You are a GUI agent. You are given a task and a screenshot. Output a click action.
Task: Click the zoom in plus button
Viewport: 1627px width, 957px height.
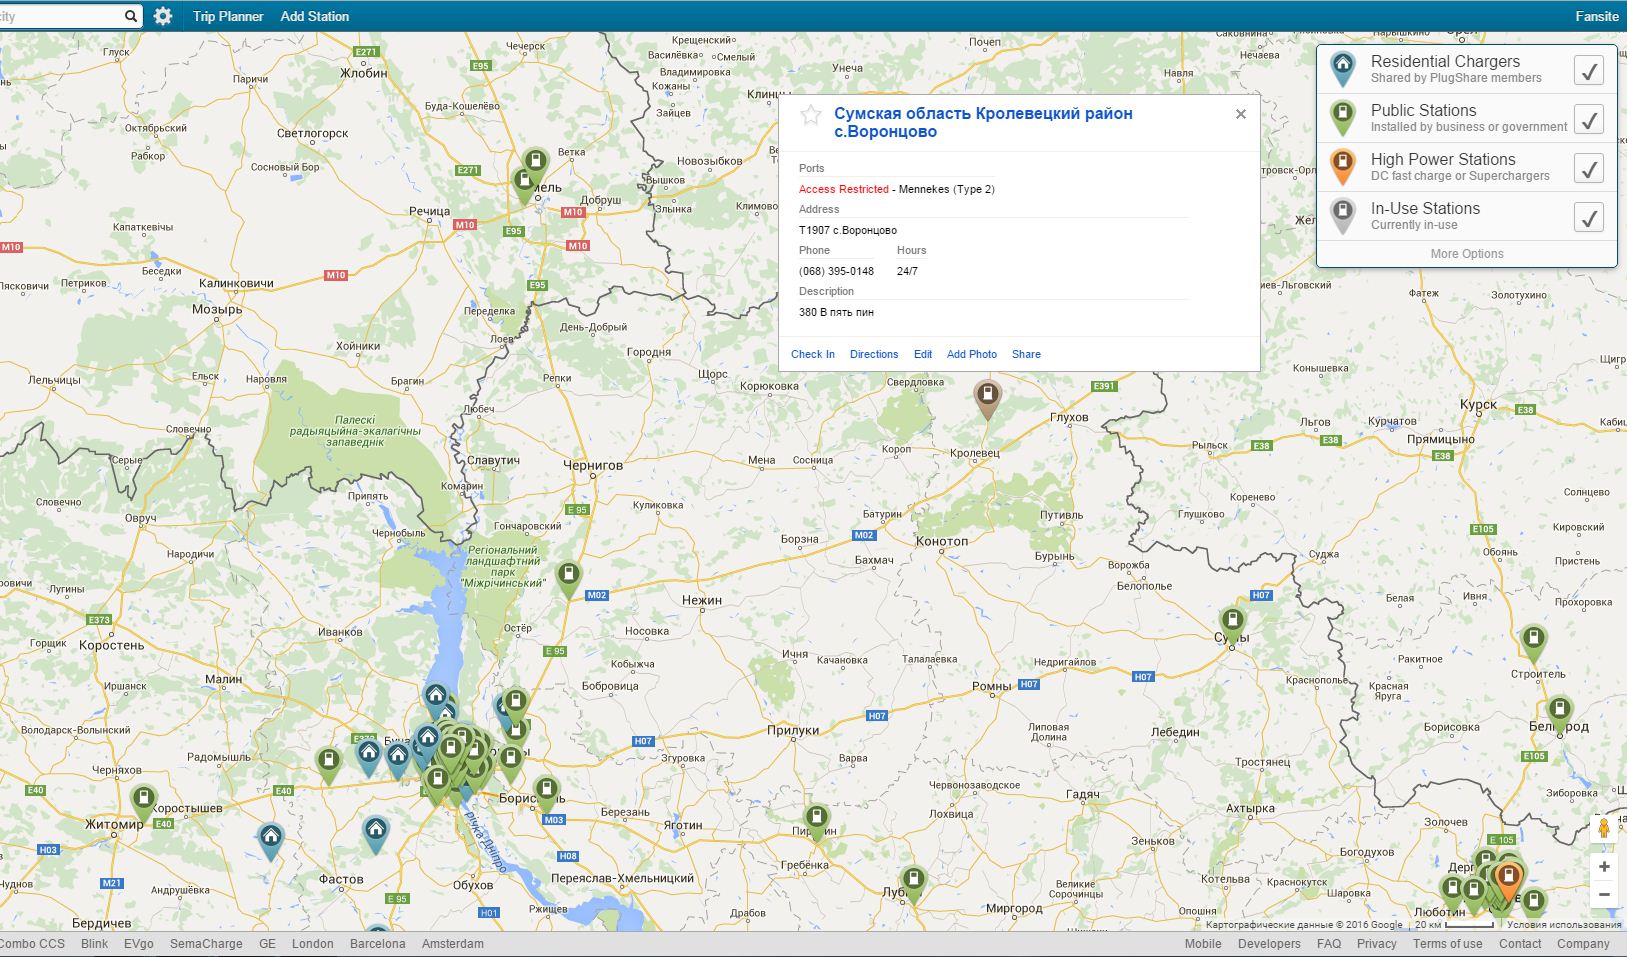(1604, 867)
